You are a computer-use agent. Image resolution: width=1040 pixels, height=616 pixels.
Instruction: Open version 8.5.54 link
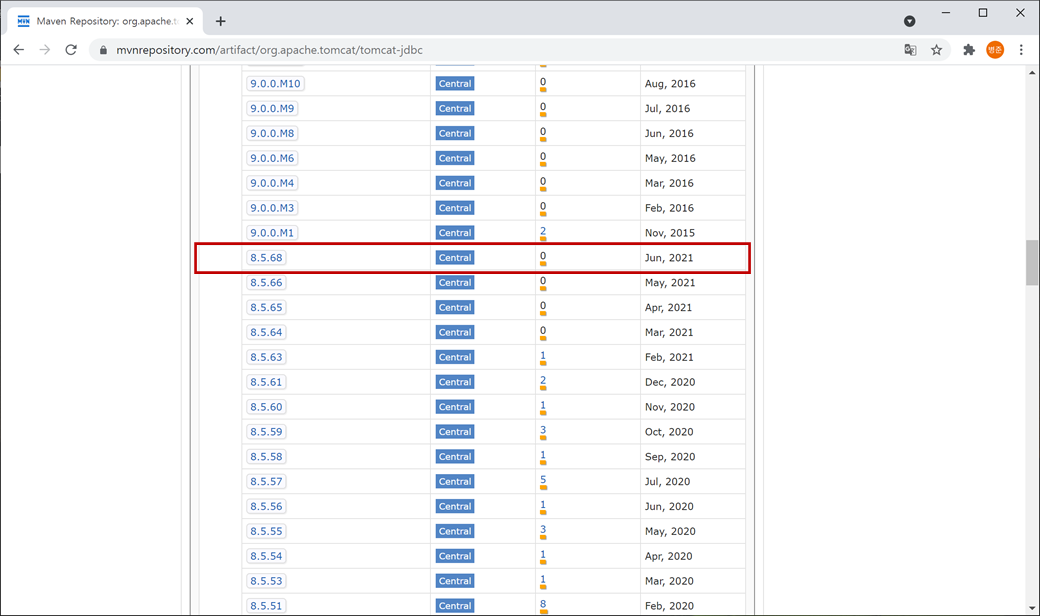266,556
